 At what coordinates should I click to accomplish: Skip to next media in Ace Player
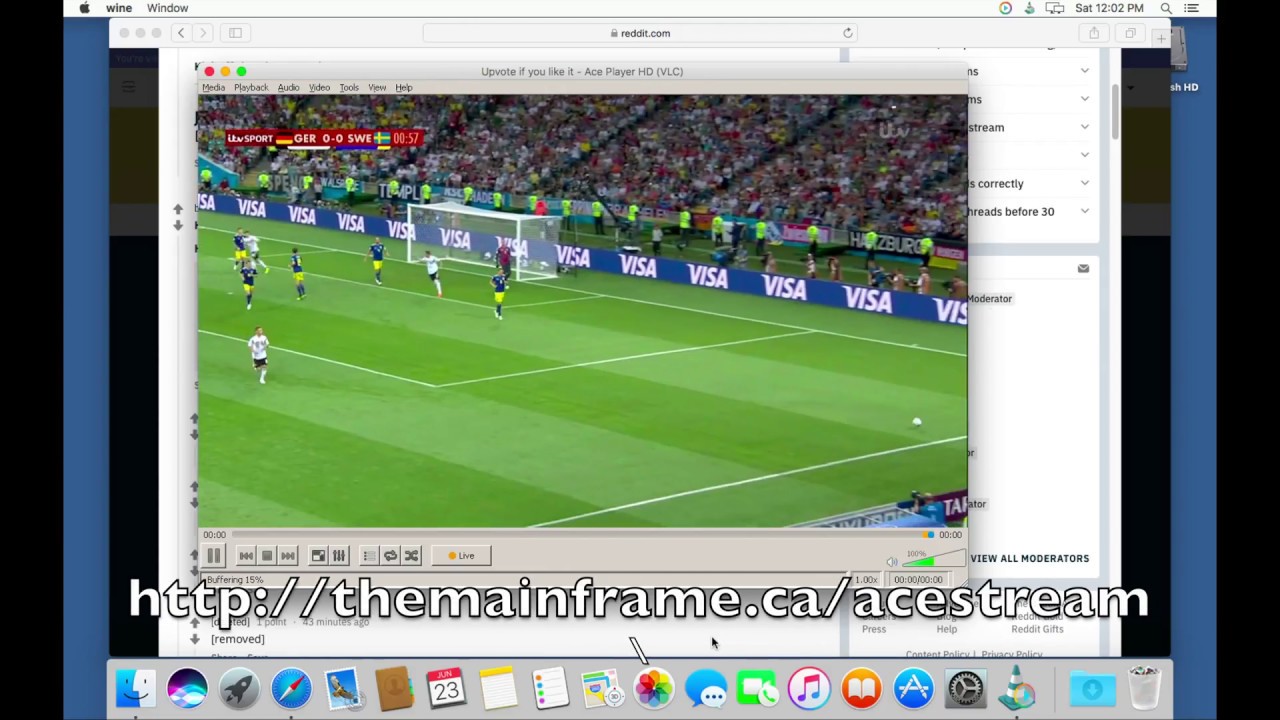point(288,556)
